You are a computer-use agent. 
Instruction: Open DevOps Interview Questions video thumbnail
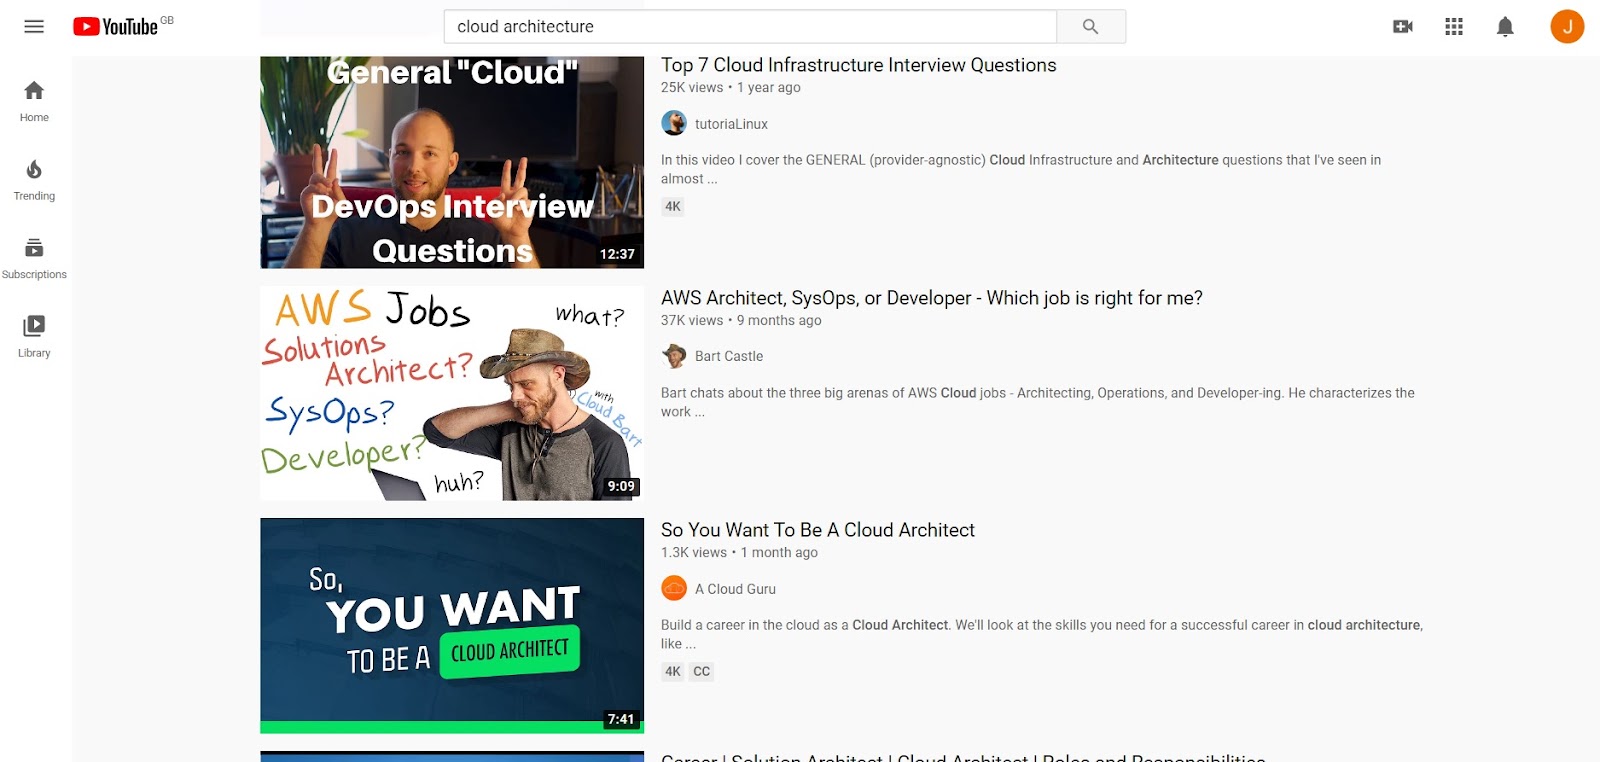pos(452,162)
